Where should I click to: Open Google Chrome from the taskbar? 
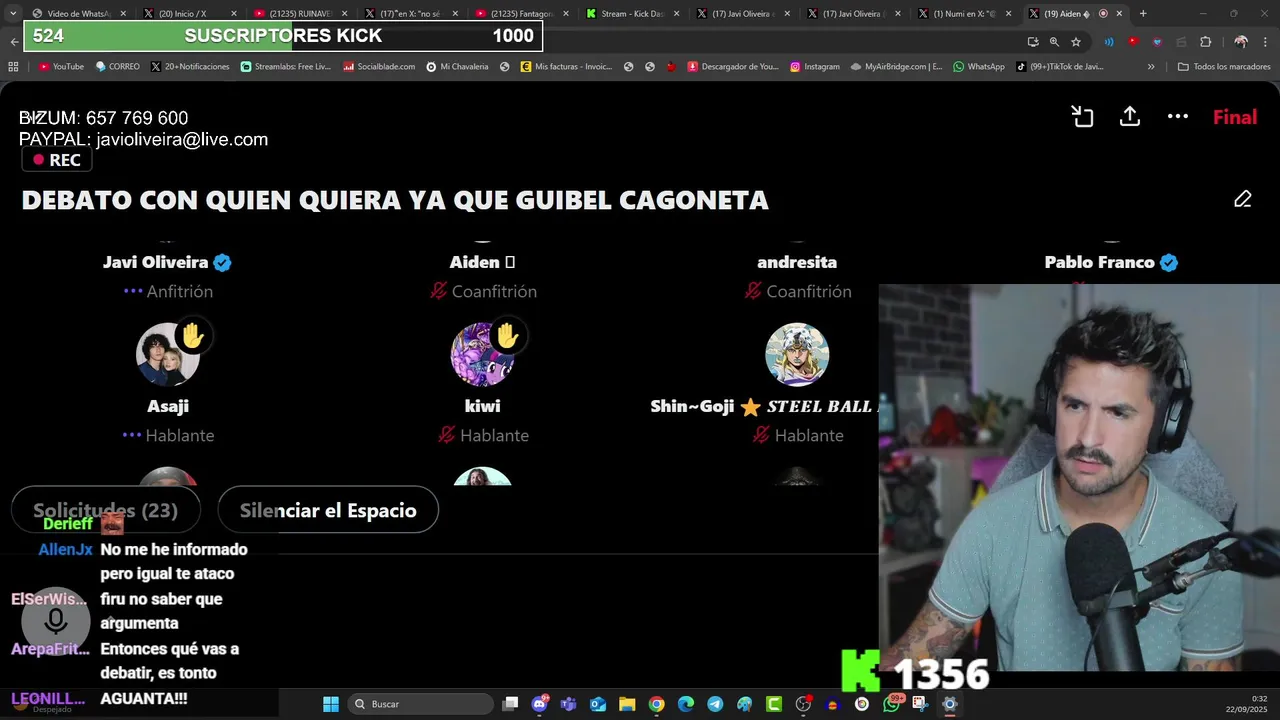pos(656,704)
